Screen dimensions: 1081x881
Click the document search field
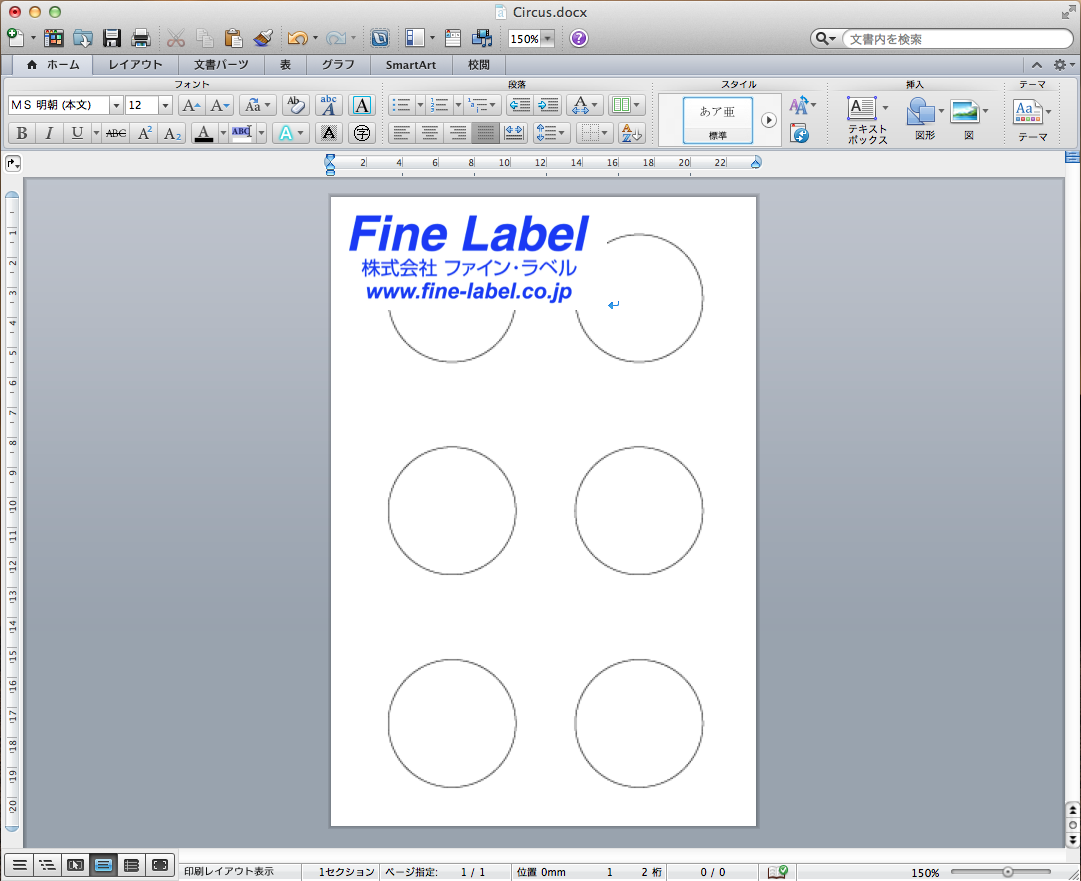957,39
